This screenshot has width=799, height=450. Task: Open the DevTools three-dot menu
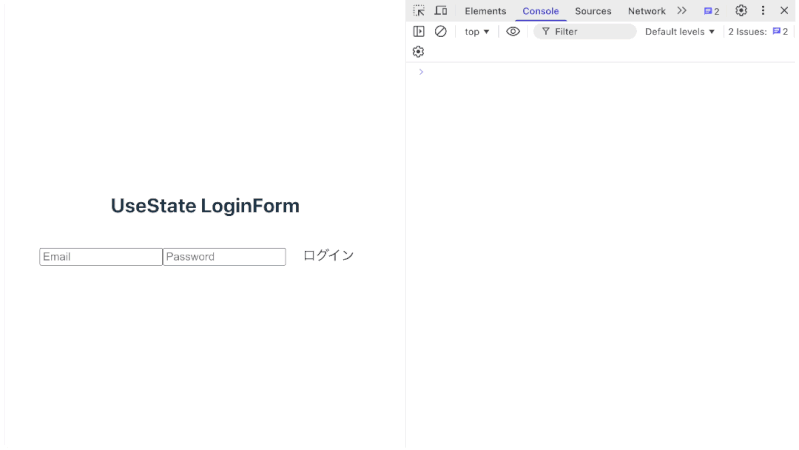click(763, 10)
